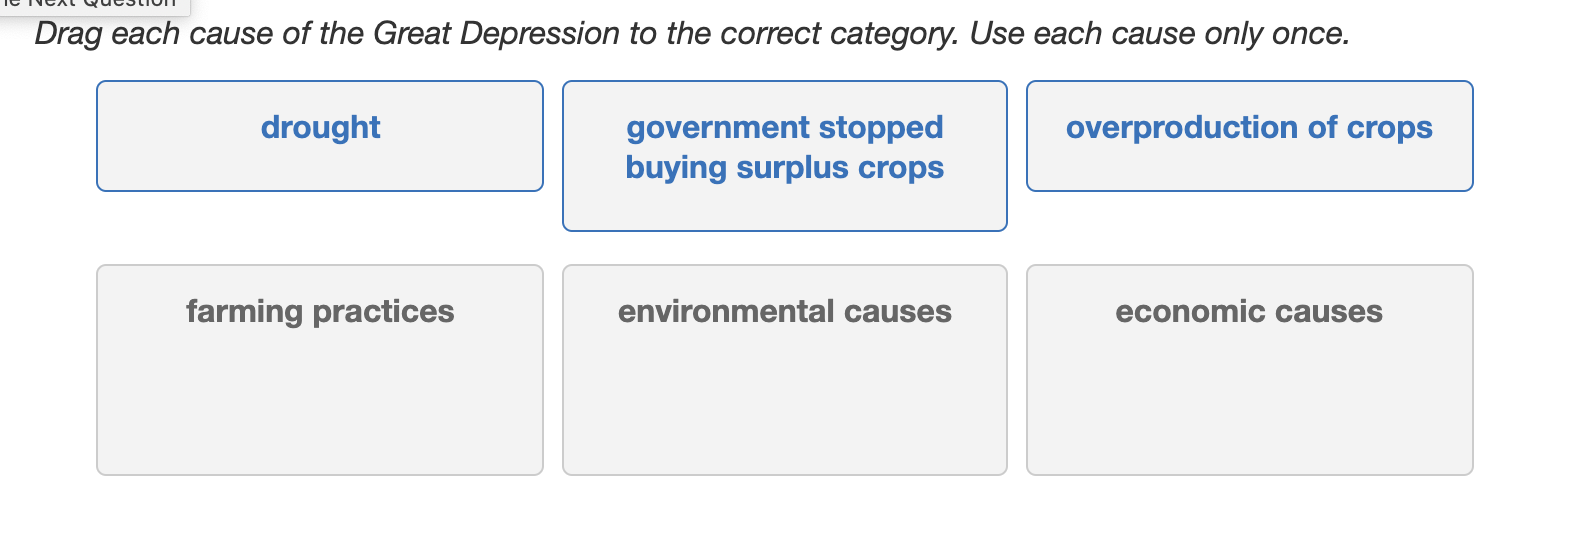Click the buying surplus crops text line
The height and width of the screenshot is (534, 1574).
point(785,168)
